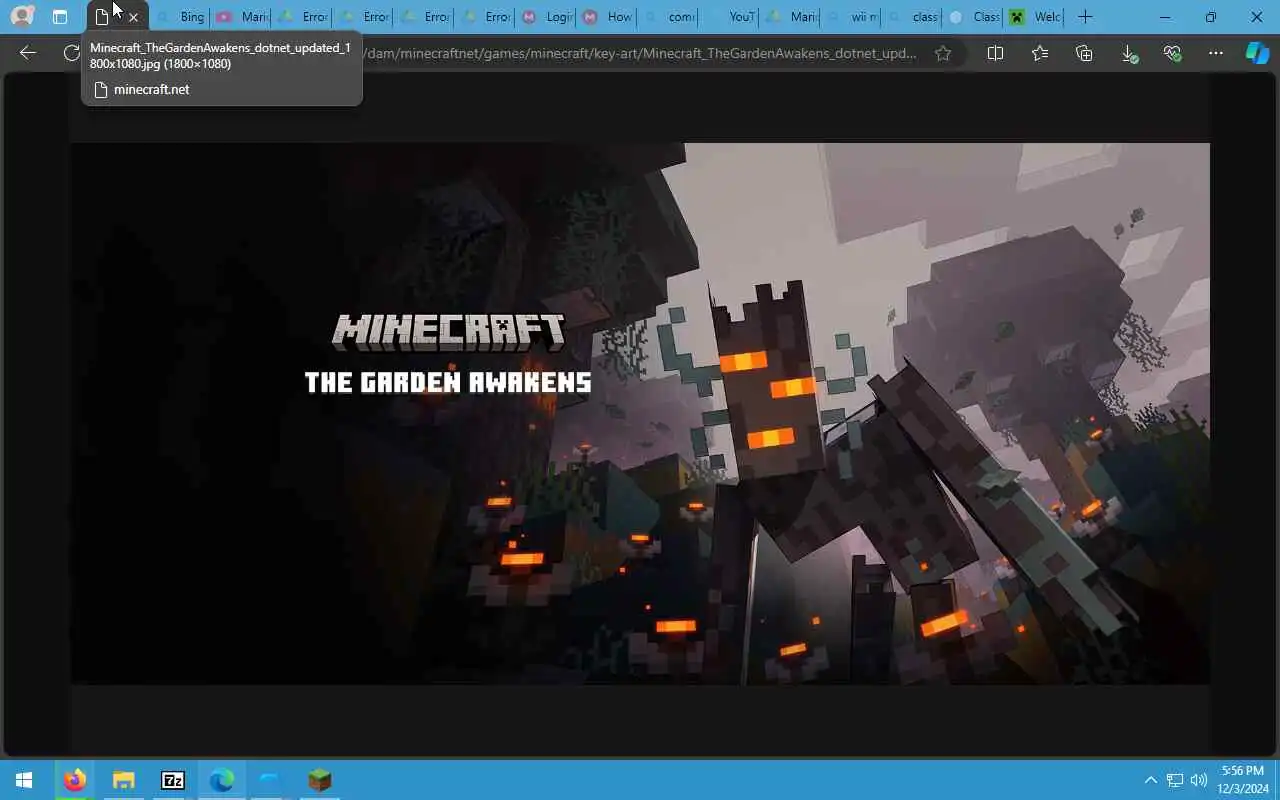Open Settings and more menu
Viewport: 1280px width, 800px height.
(x=1216, y=53)
